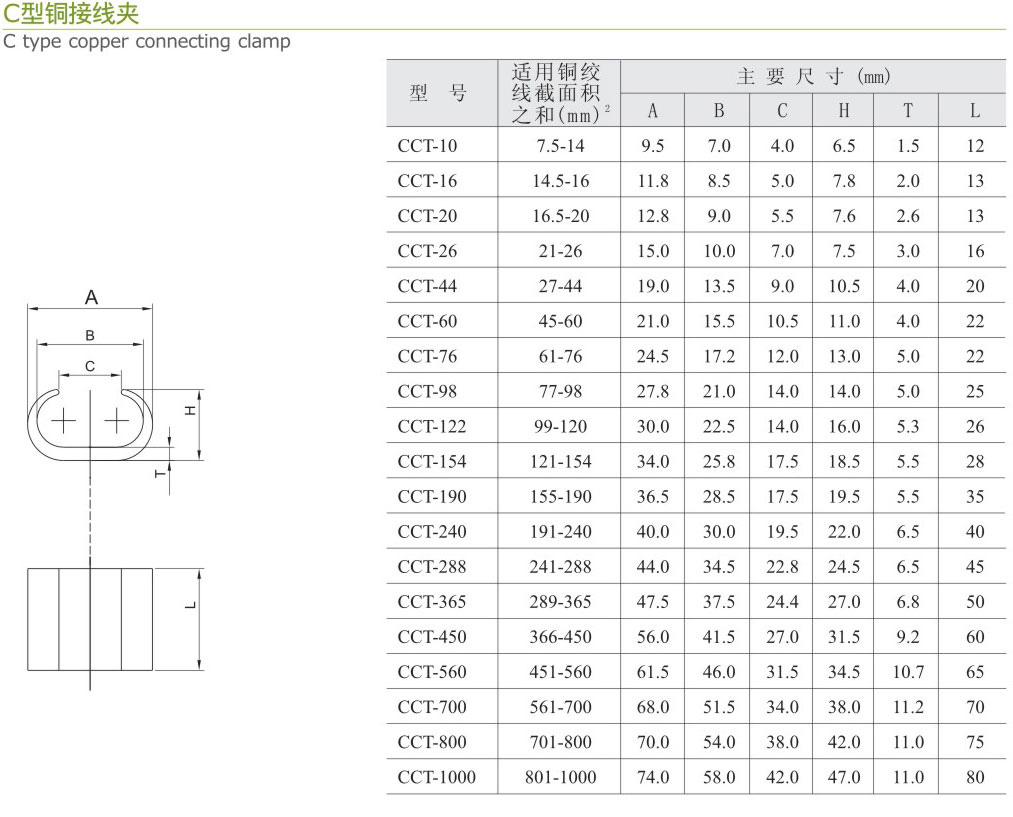Click the 451-560 range cell
The height and width of the screenshot is (817, 1013).
click(x=560, y=672)
